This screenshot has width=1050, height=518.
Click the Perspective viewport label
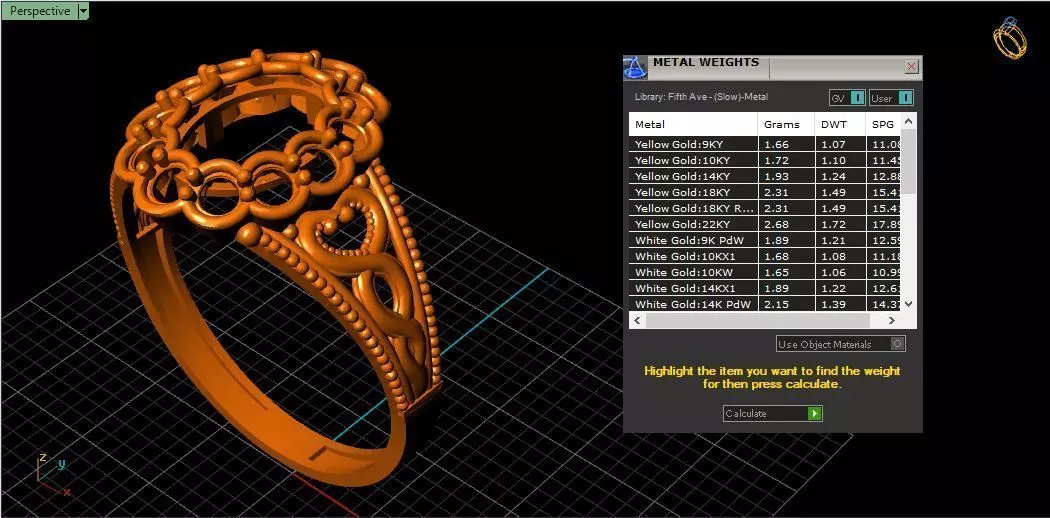pos(40,11)
